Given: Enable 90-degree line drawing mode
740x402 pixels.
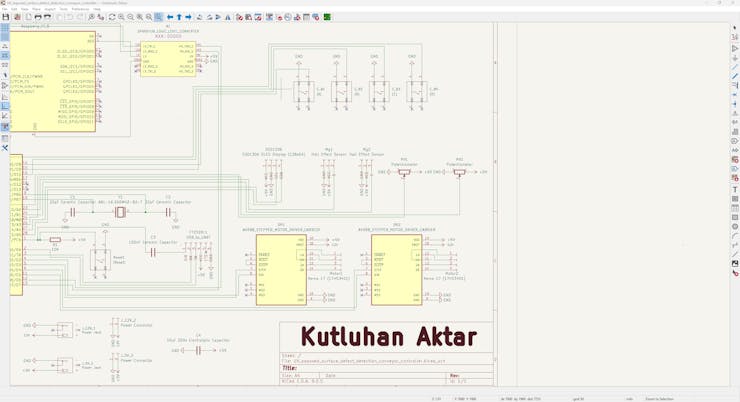Looking at the screenshot, I should pos(5,106).
